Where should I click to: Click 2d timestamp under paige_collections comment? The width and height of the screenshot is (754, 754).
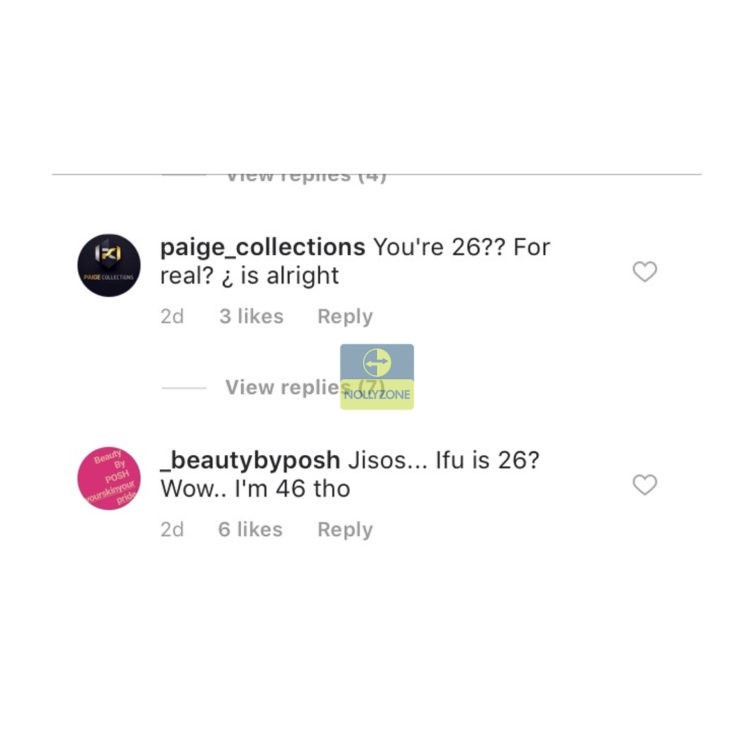click(172, 316)
